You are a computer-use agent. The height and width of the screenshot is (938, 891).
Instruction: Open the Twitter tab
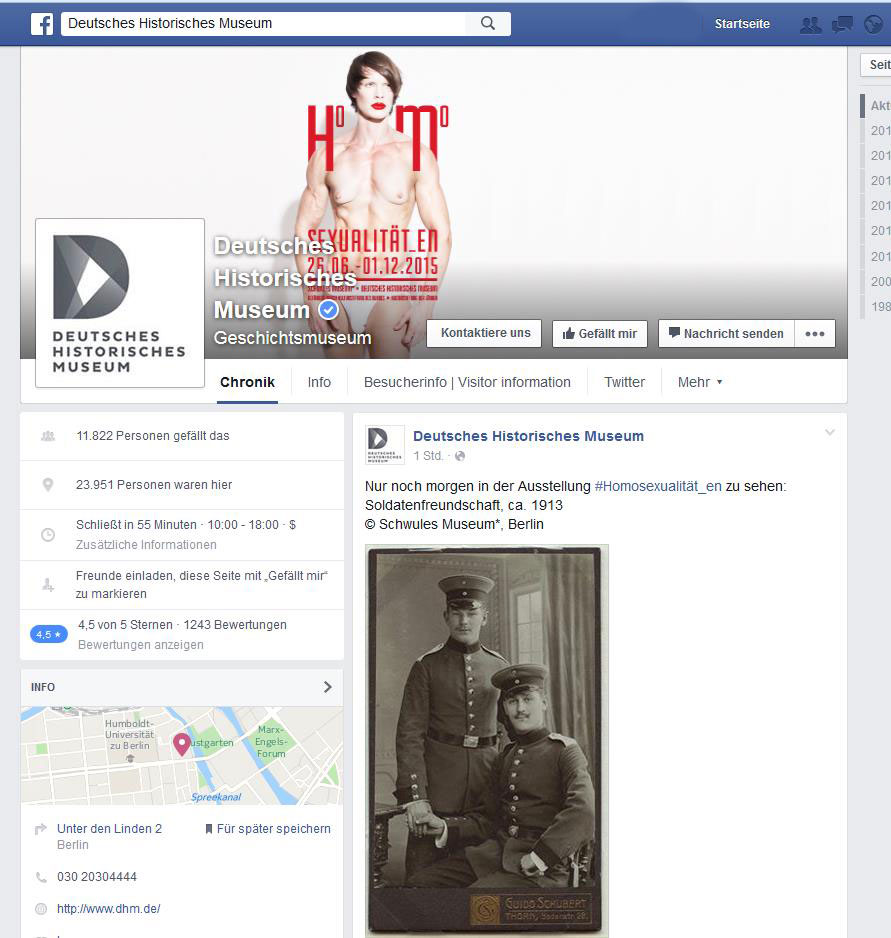(x=624, y=382)
